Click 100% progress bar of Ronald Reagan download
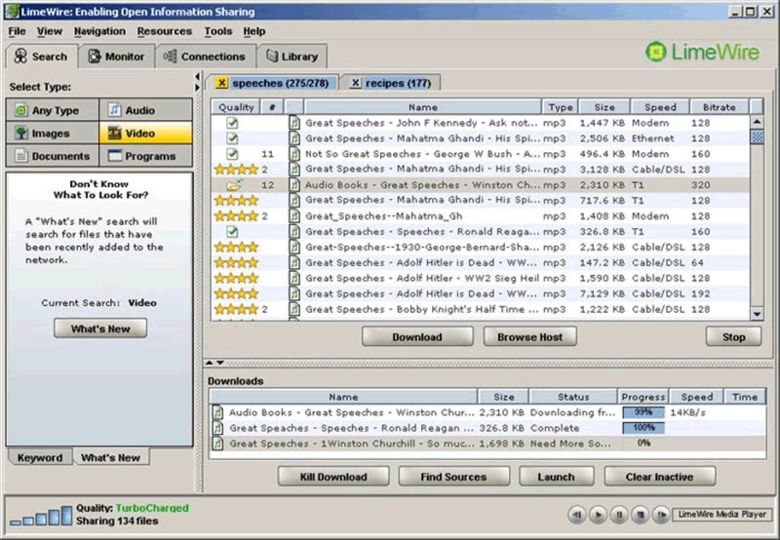Image resolution: width=780 pixels, height=540 pixels. point(643,428)
